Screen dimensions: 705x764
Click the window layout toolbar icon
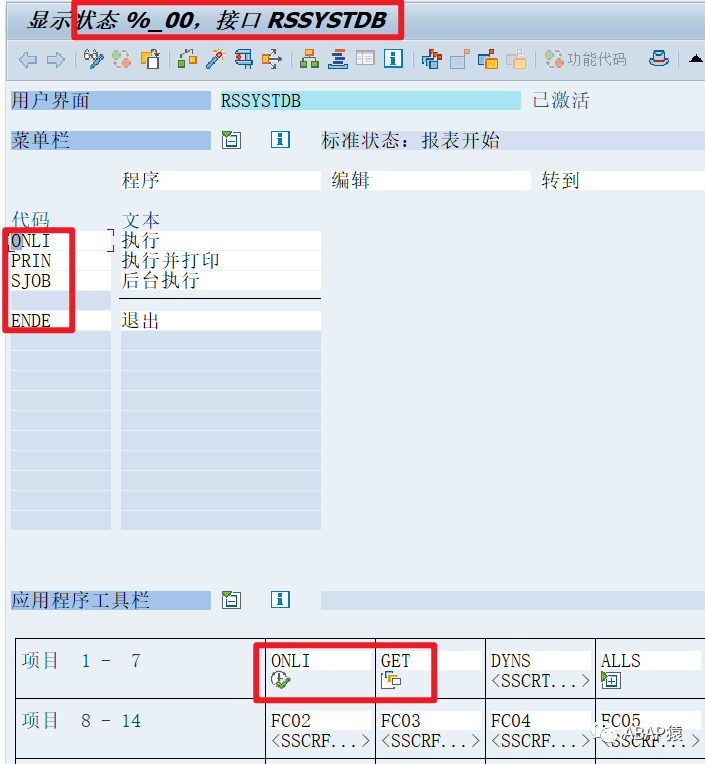365,59
